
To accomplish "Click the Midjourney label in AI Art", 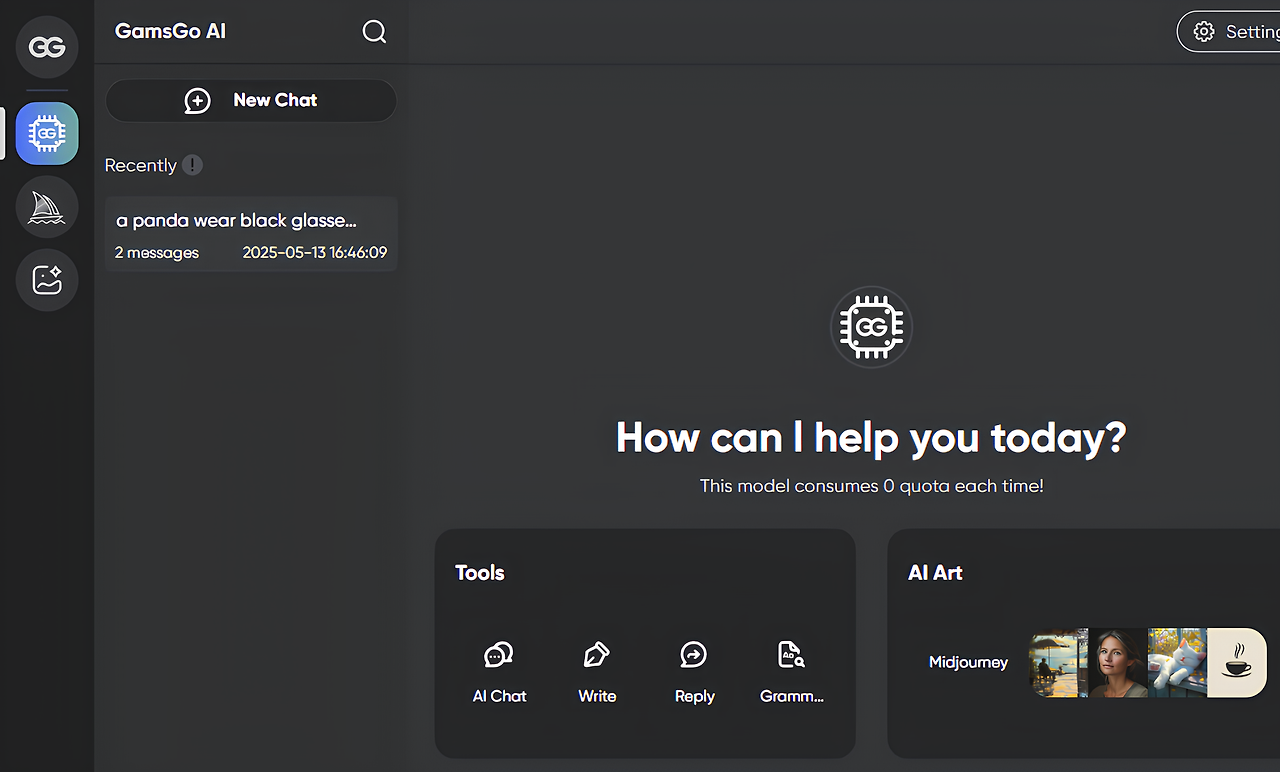I will point(968,662).
